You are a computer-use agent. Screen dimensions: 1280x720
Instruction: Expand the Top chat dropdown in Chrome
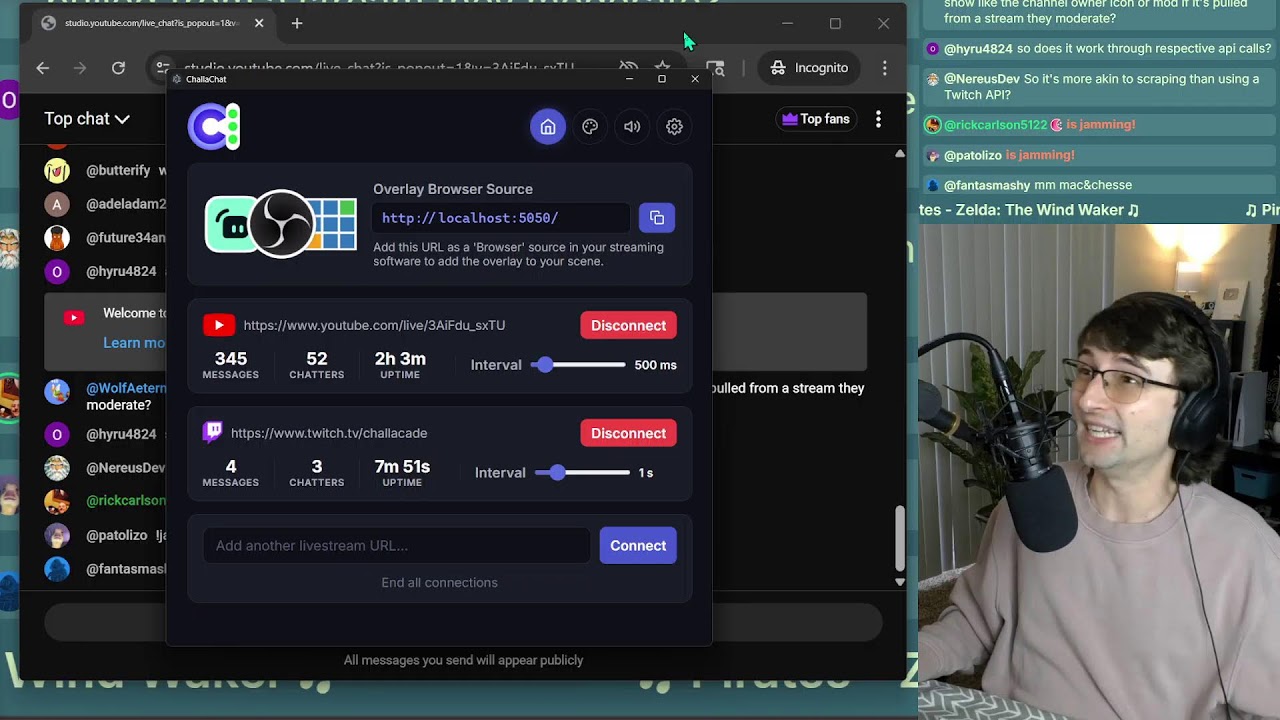click(x=87, y=119)
